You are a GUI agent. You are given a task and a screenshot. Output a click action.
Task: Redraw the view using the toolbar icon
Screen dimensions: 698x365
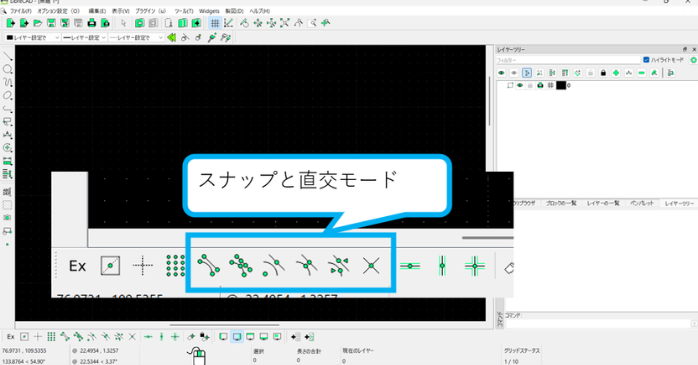pos(244,23)
